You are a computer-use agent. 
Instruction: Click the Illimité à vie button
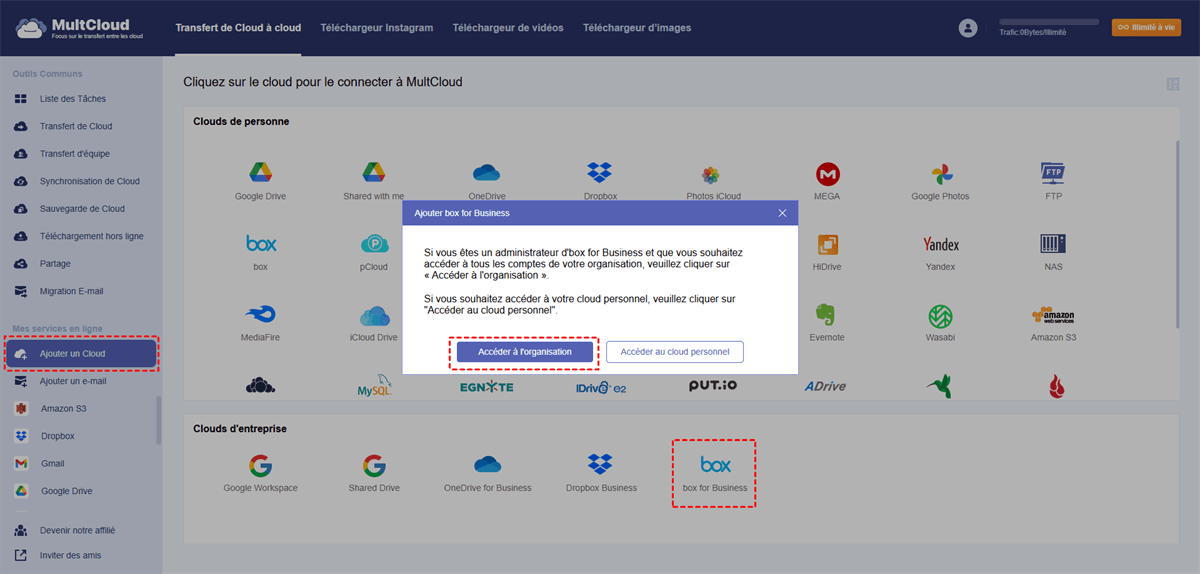coord(1146,28)
